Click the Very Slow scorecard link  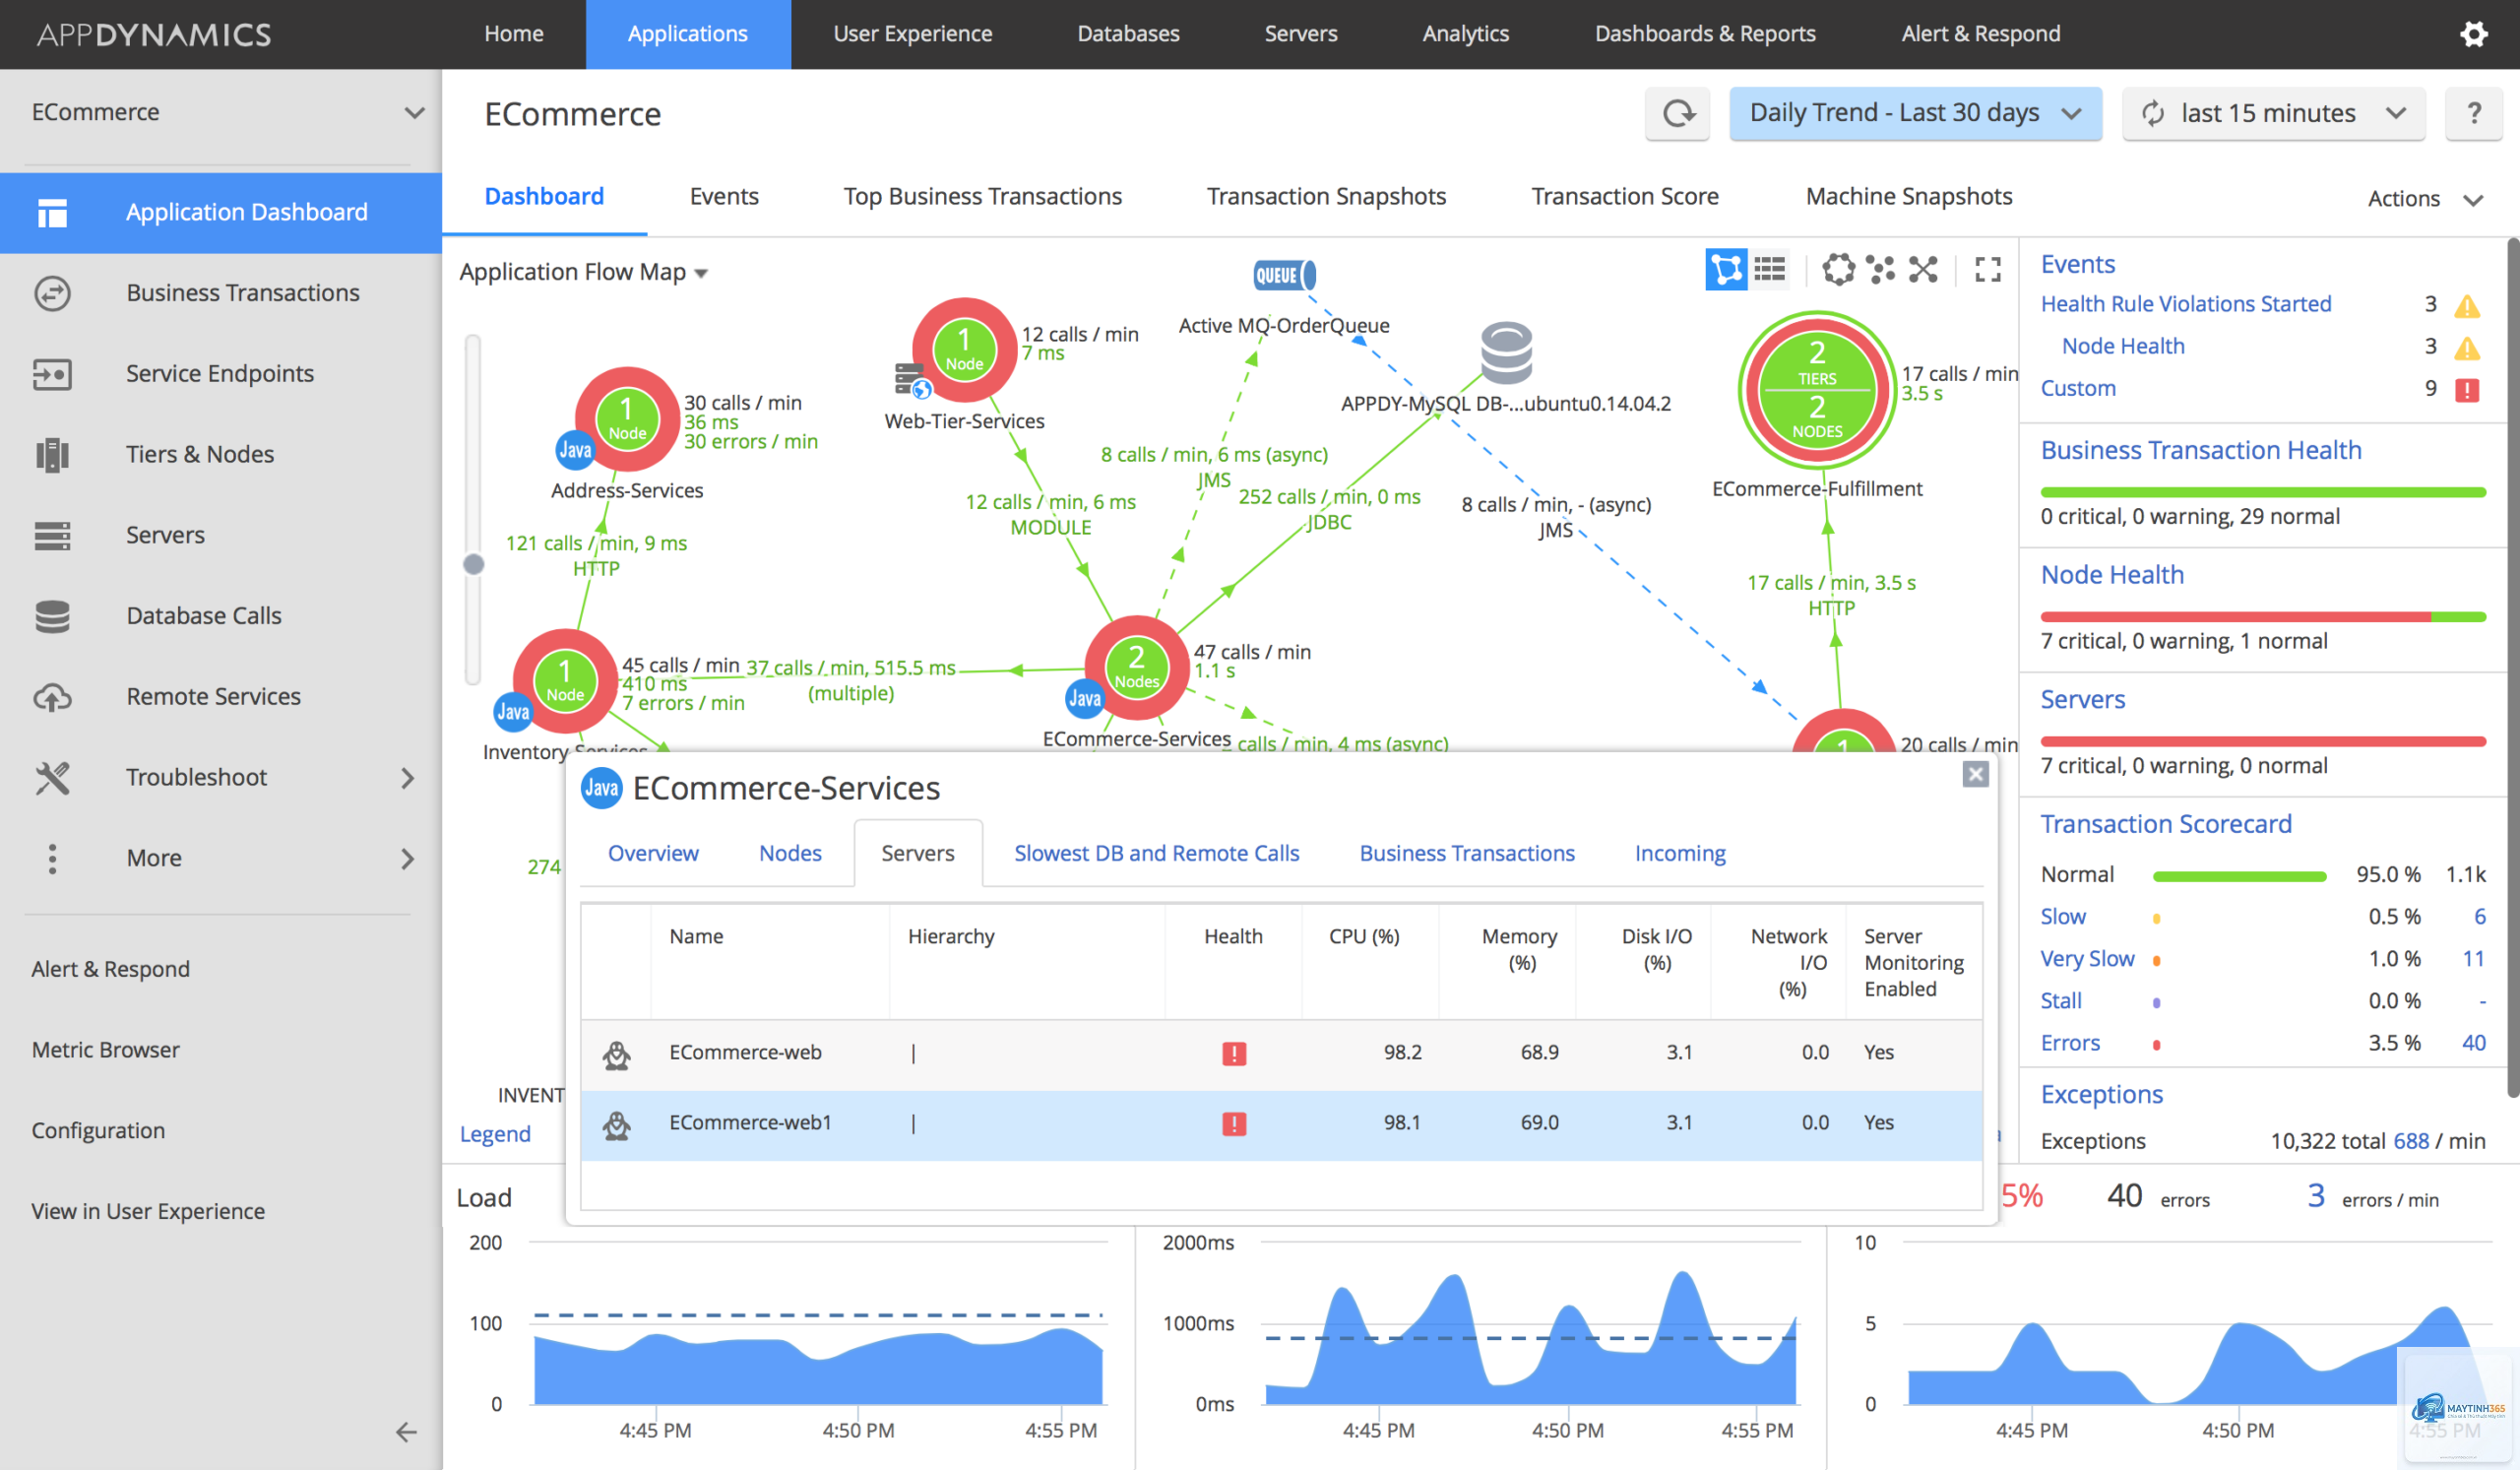tap(2087, 959)
